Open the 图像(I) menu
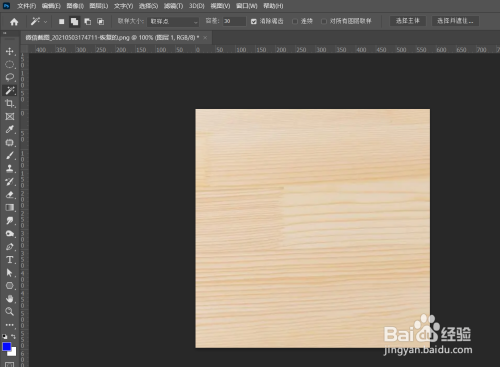Image resolution: width=500 pixels, height=367 pixels. point(75,6)
